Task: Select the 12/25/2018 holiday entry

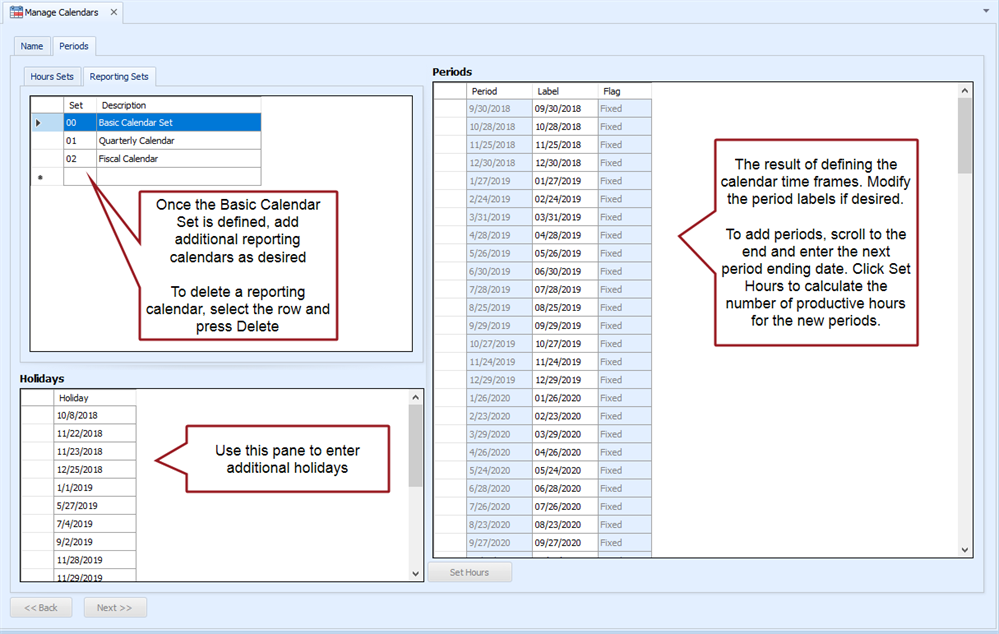Action: tap(95, 470)
